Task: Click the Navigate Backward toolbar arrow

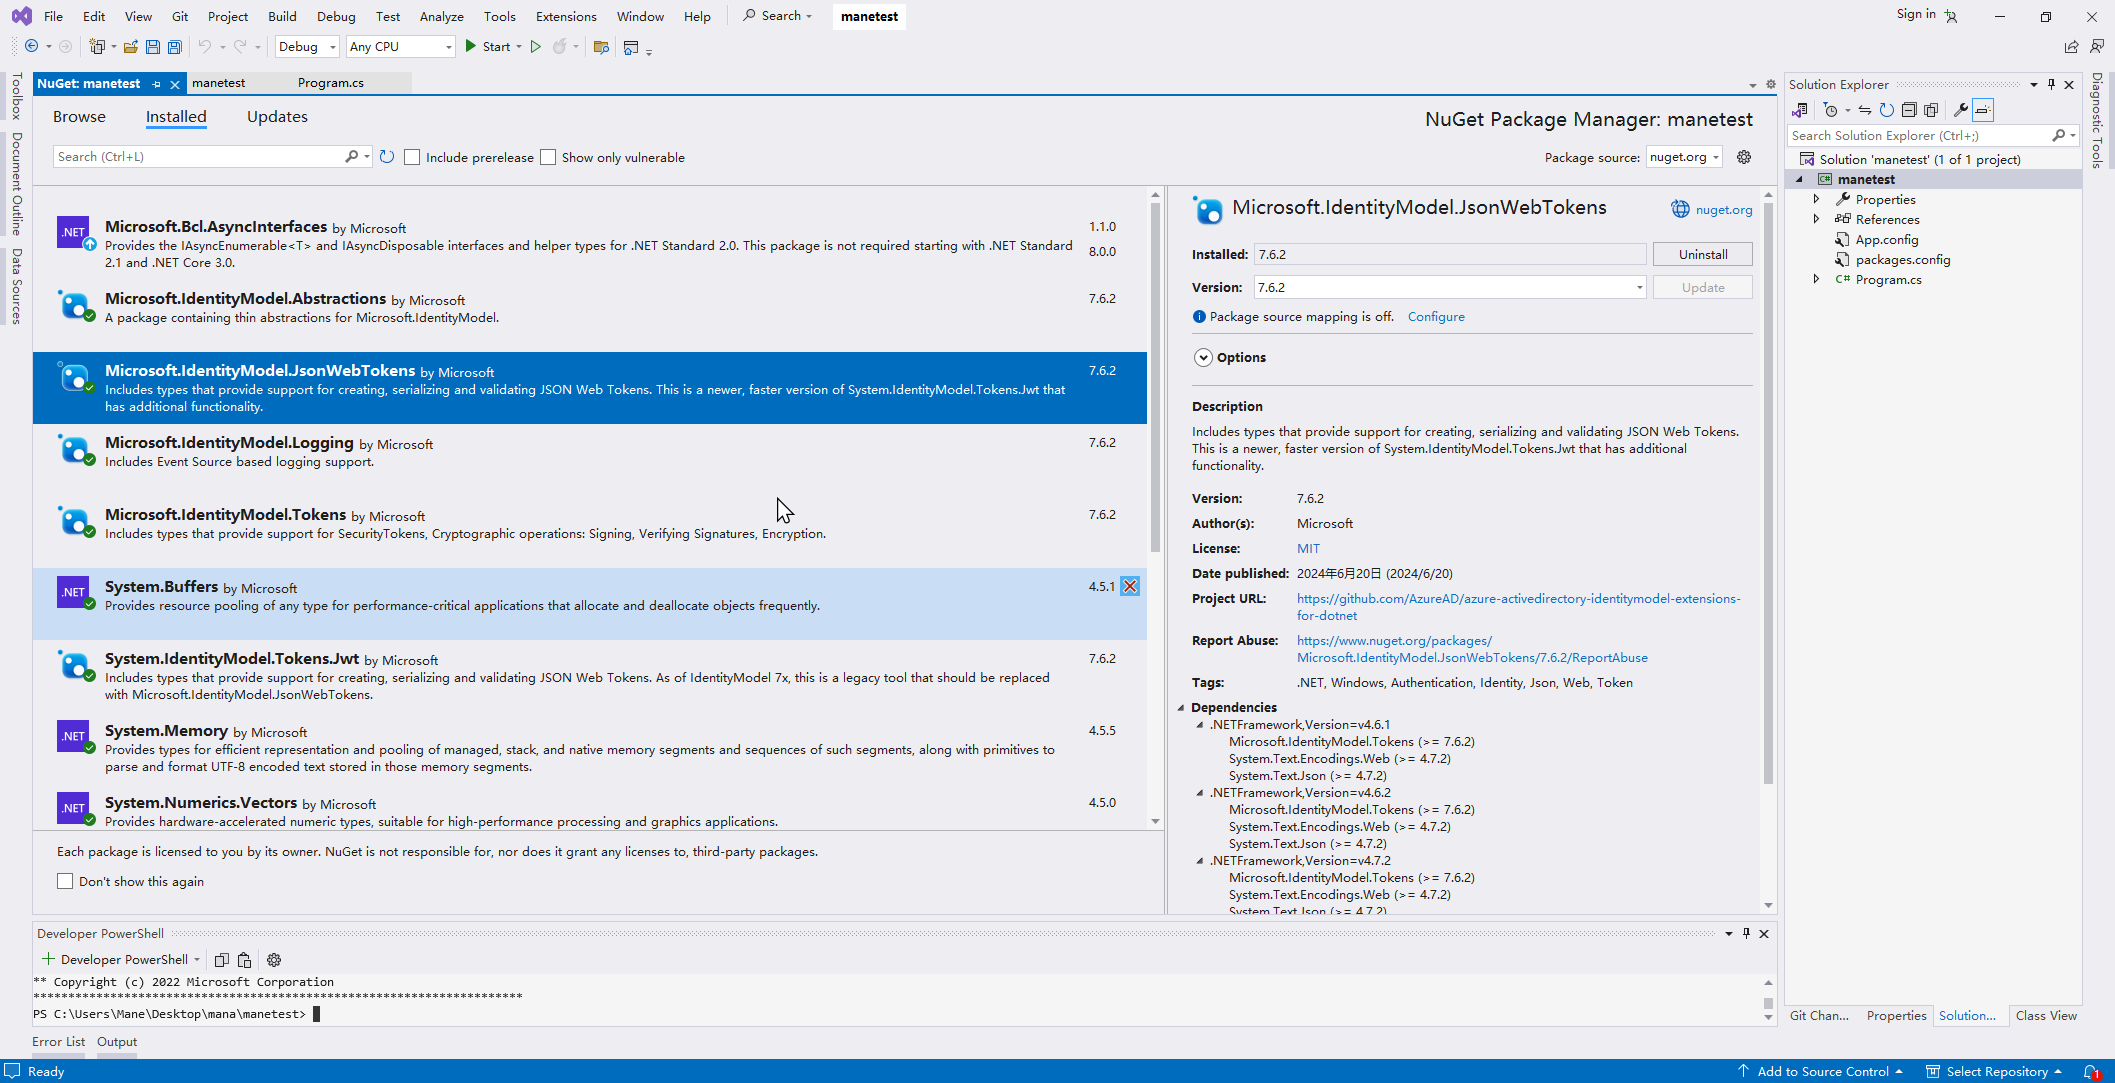Action: point(31,46)
